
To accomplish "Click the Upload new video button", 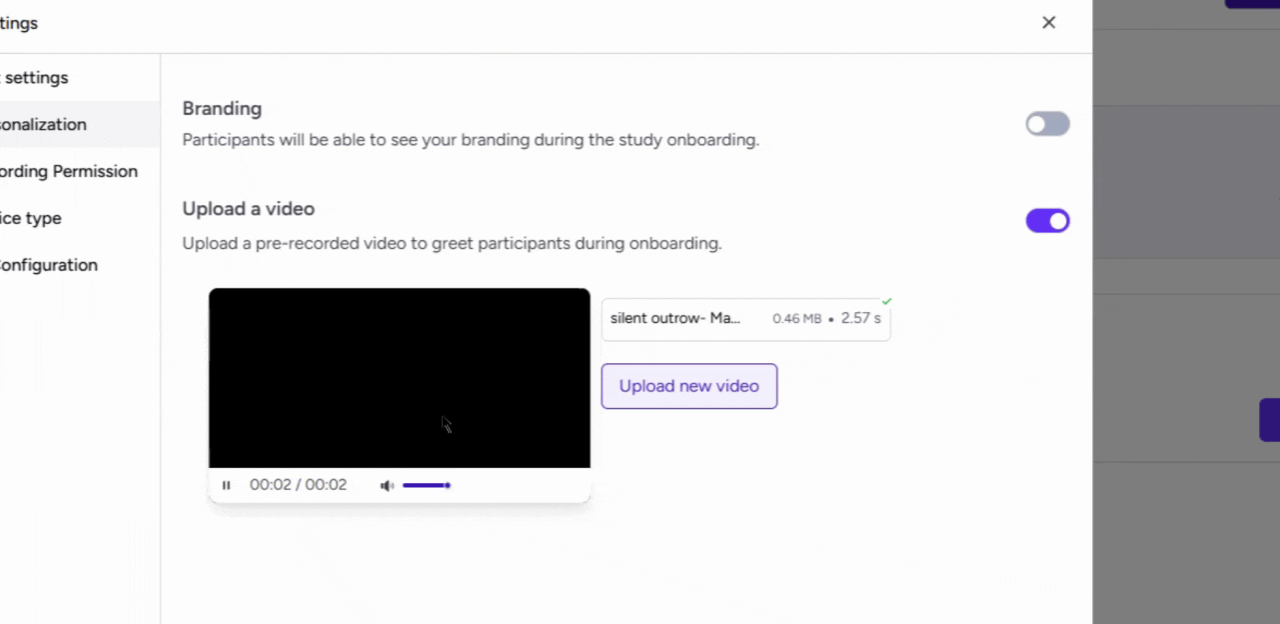I will pyautogui.click(x=689, y=386).
